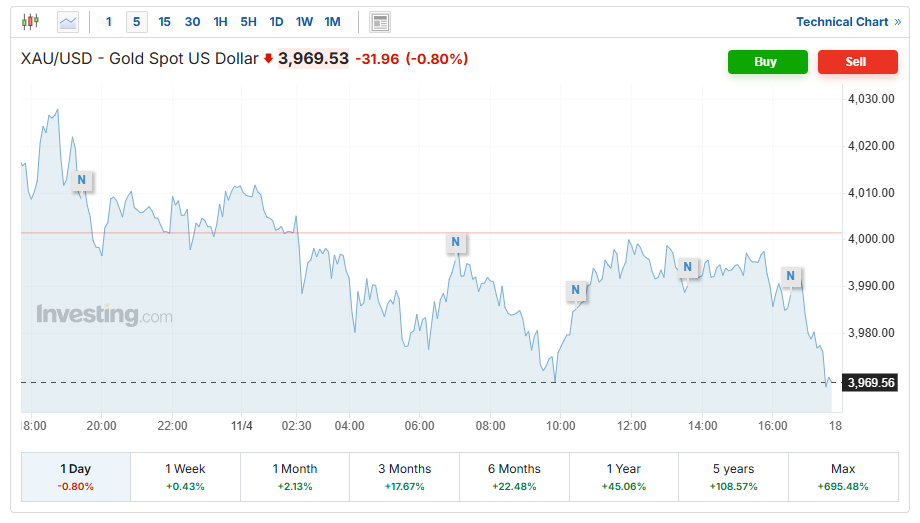Viewport: 920px width, 523px height.
Task: Open the N news marker after 16:00
Action: 791,276
